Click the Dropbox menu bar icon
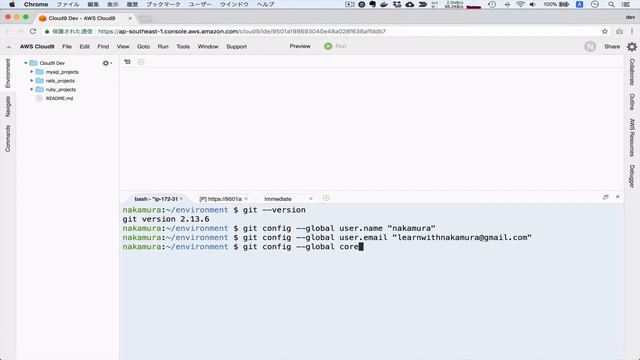640x360 pixels. coord(397,4)
